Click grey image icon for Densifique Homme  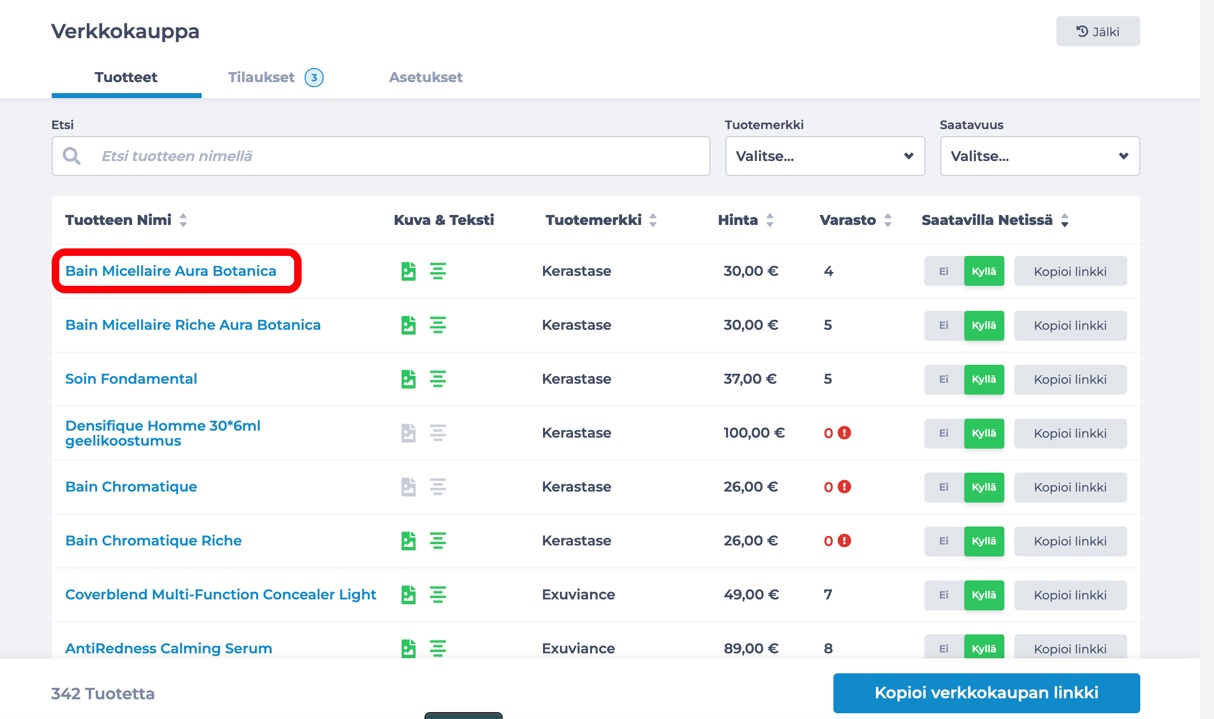click(x=408, y=433)
